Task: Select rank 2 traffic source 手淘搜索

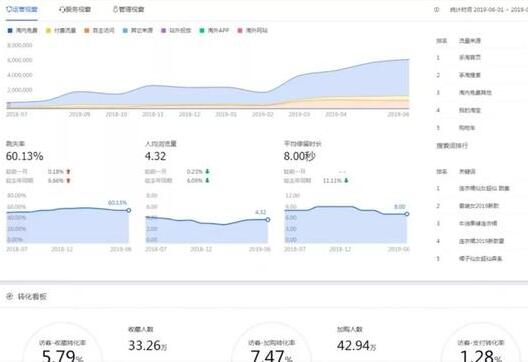Action: click(470, 75)
